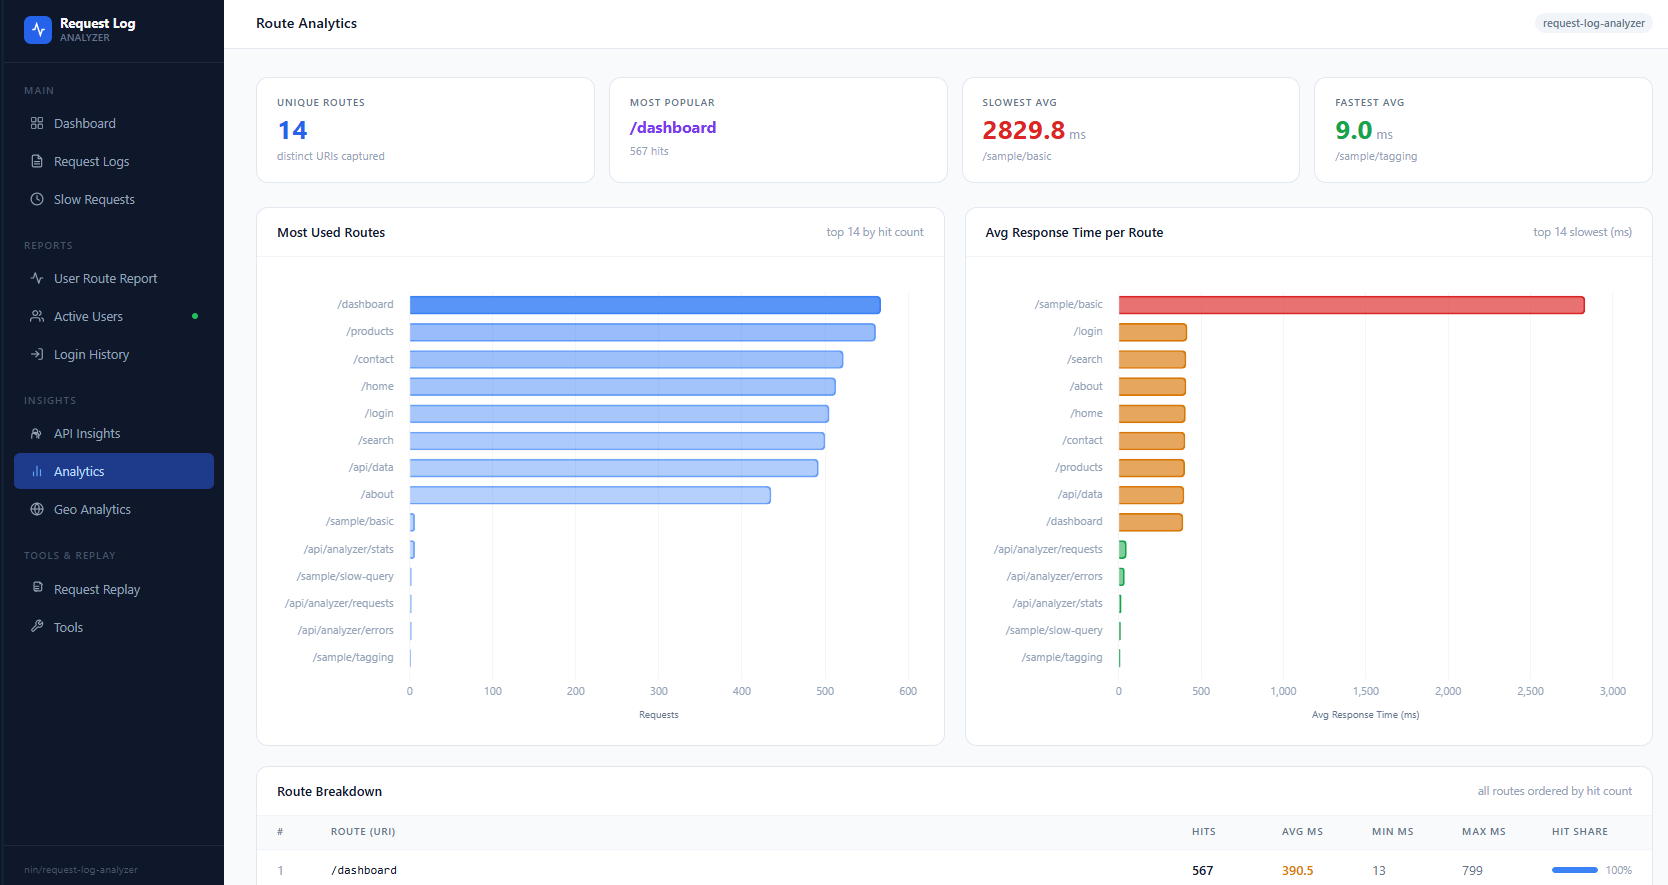Image resolution: width=1668 pixels, height=885 pixels.
Task: Click the MAX MS column header
Action: tap(1483, 832)
